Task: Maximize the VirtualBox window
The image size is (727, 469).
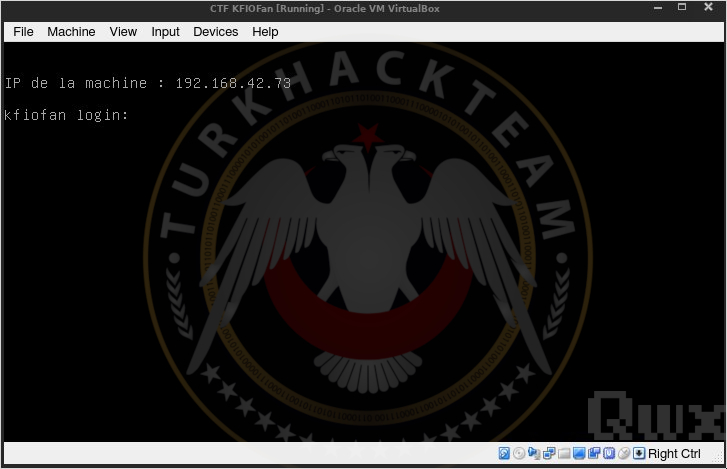Action: [682, 7]
